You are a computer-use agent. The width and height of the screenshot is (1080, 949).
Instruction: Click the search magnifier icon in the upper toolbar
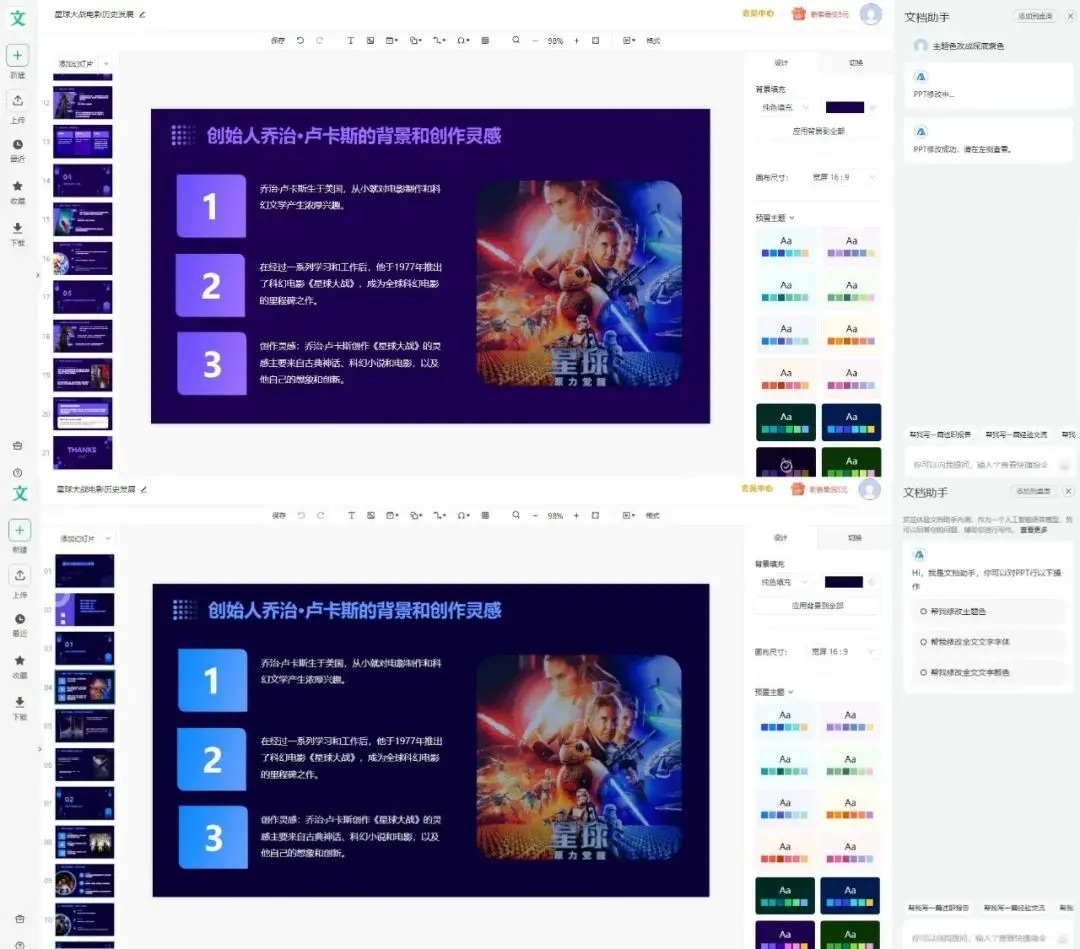516,41
